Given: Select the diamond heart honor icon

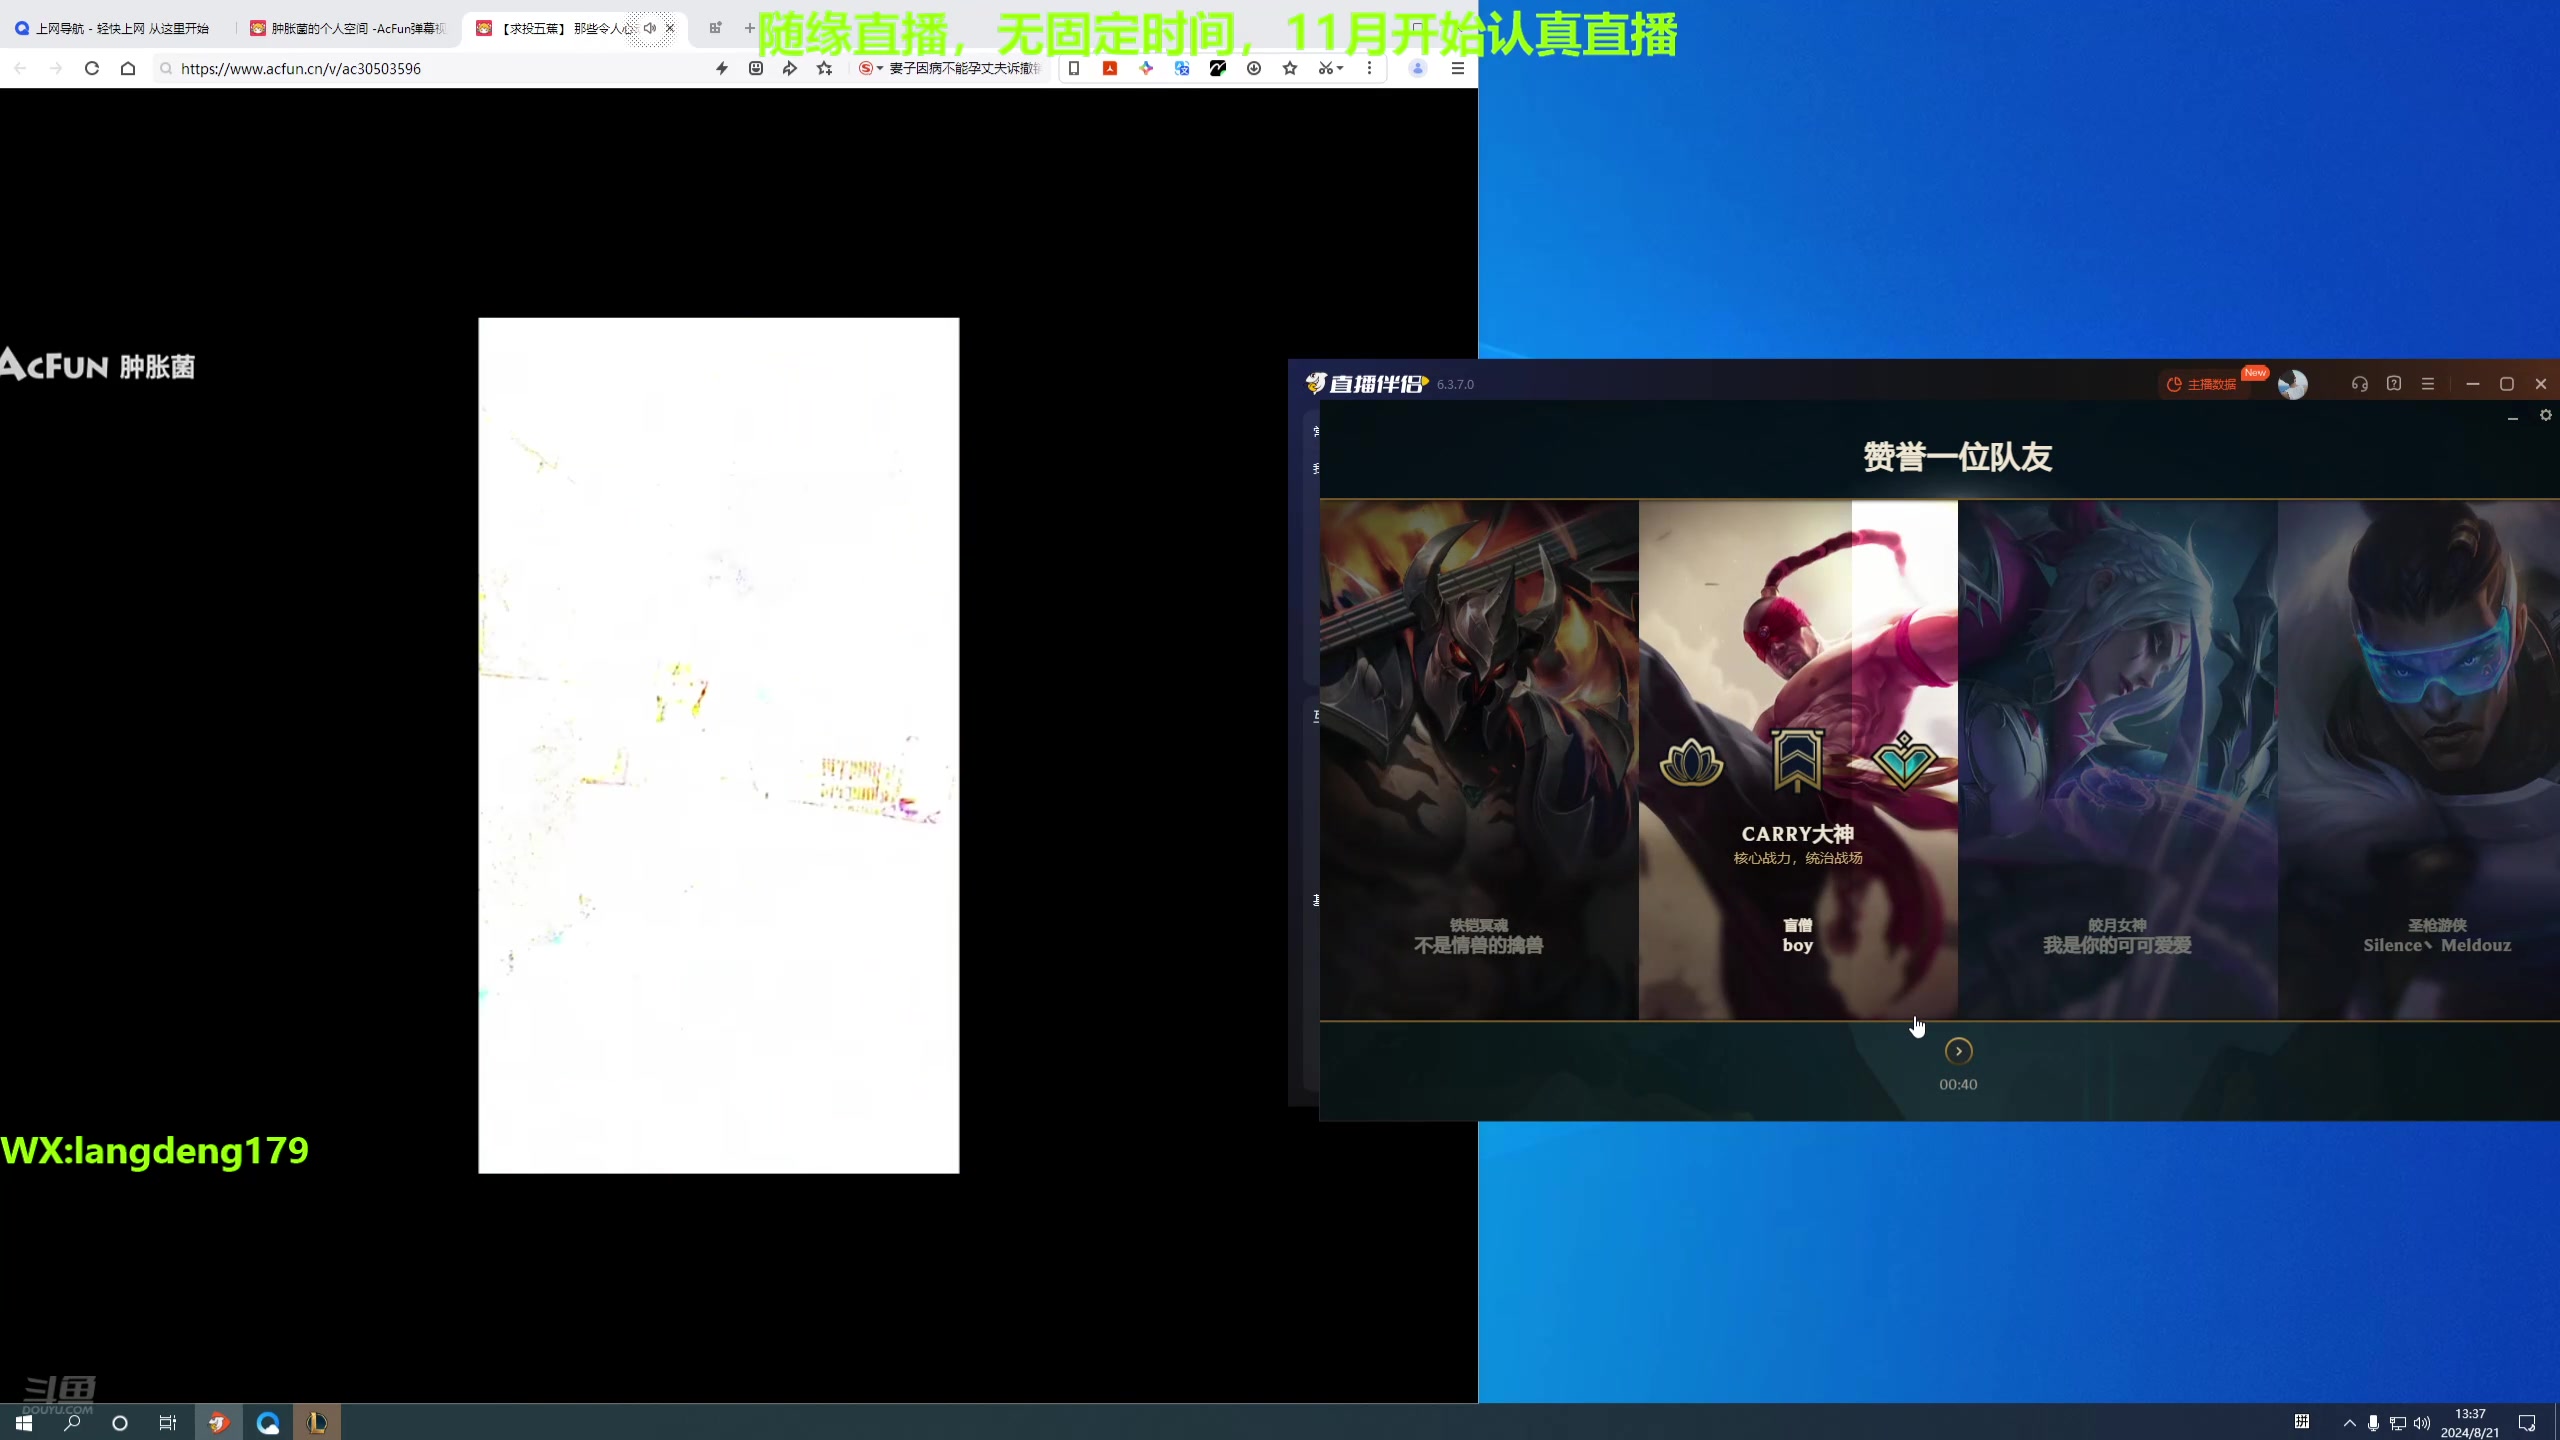Looking at the screenshot, I should click(1904, 762).
